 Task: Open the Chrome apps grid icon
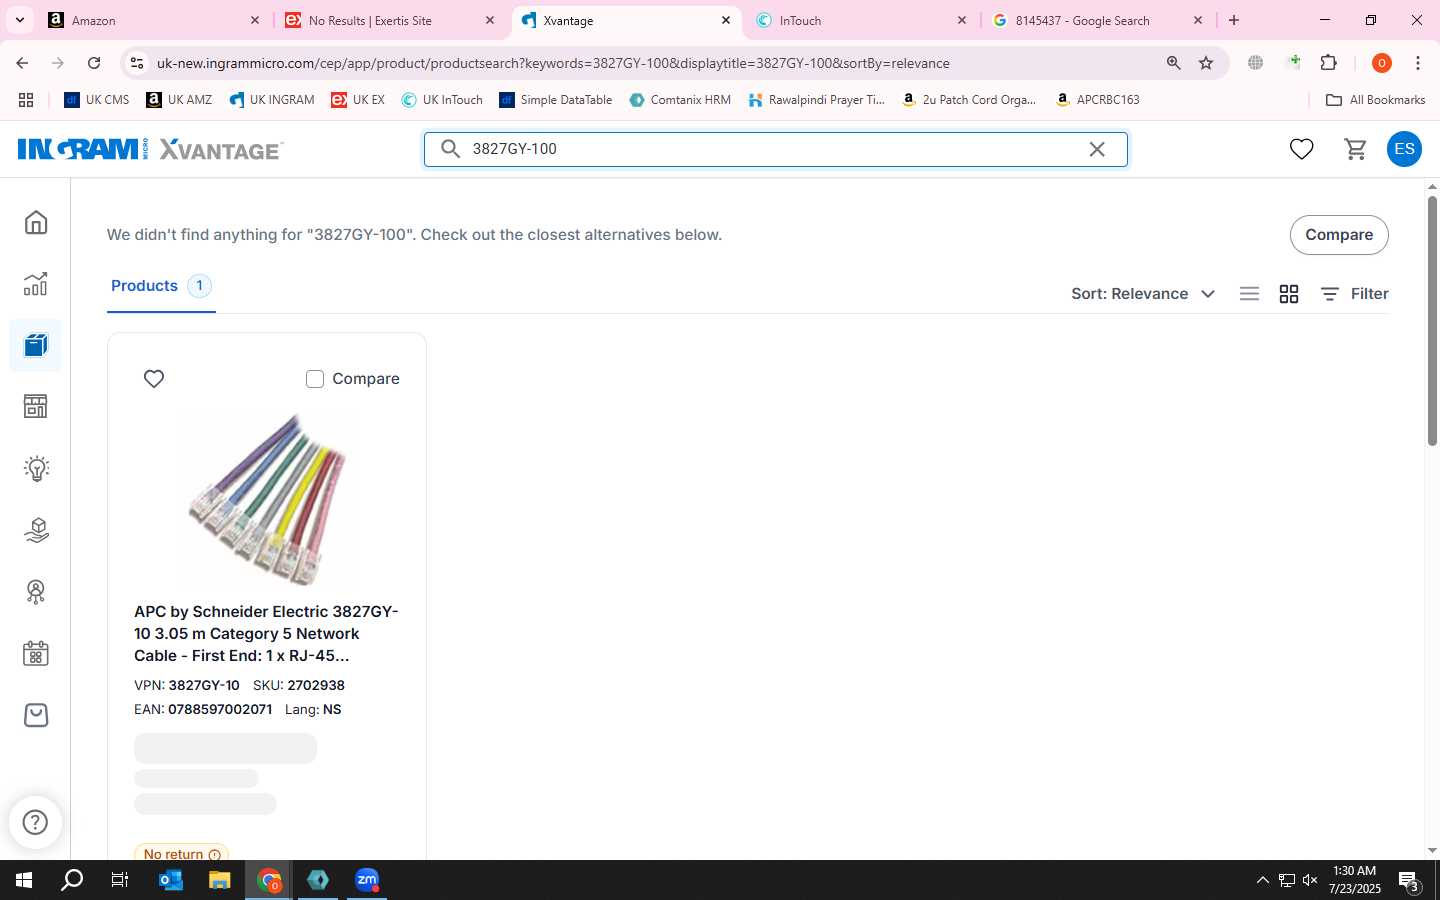(x=26, y=100)
